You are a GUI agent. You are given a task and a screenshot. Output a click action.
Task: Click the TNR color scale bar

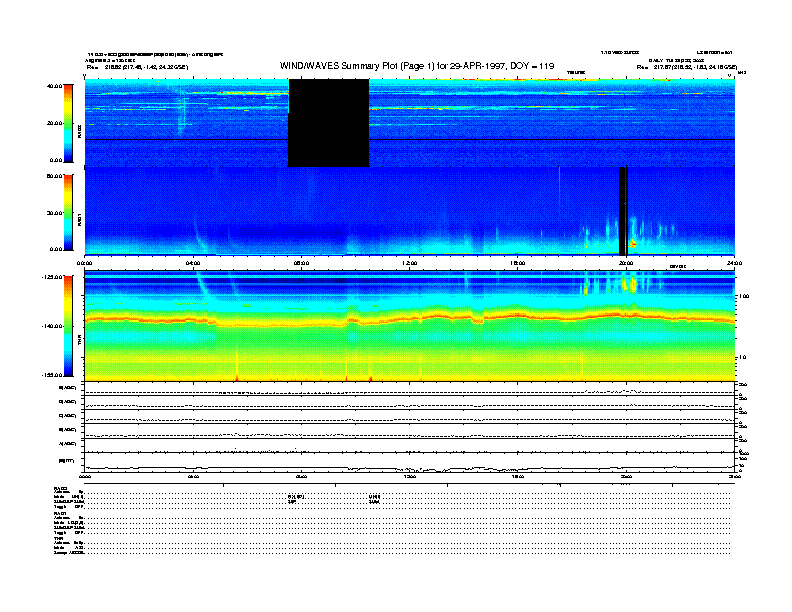68,326
